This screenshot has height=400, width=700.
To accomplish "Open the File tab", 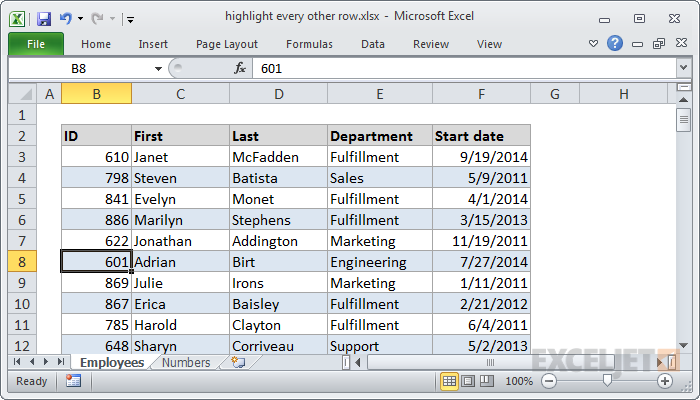I will click(x=36, y=44).
